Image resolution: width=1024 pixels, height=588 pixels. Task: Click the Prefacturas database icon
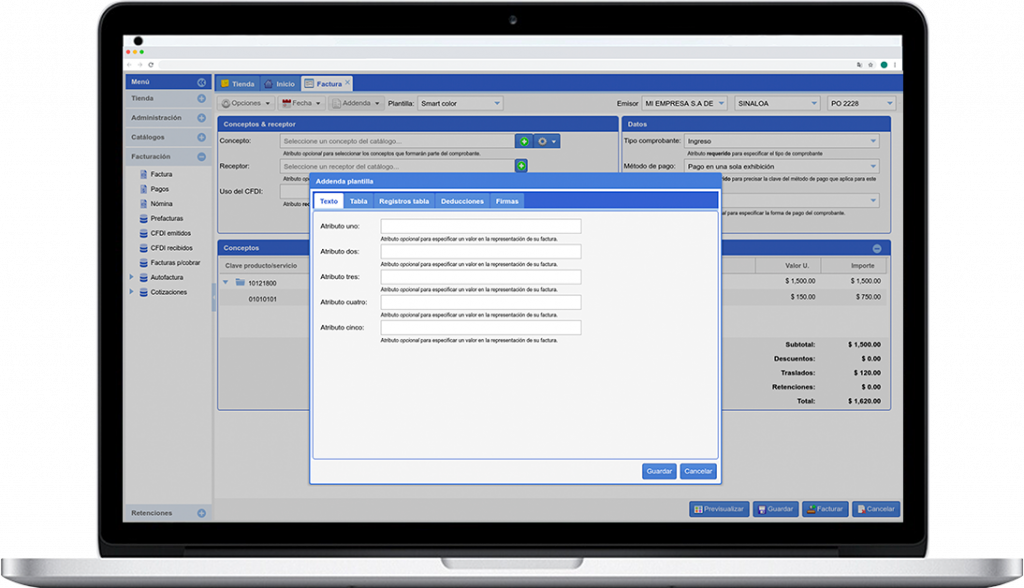[144, 218]
